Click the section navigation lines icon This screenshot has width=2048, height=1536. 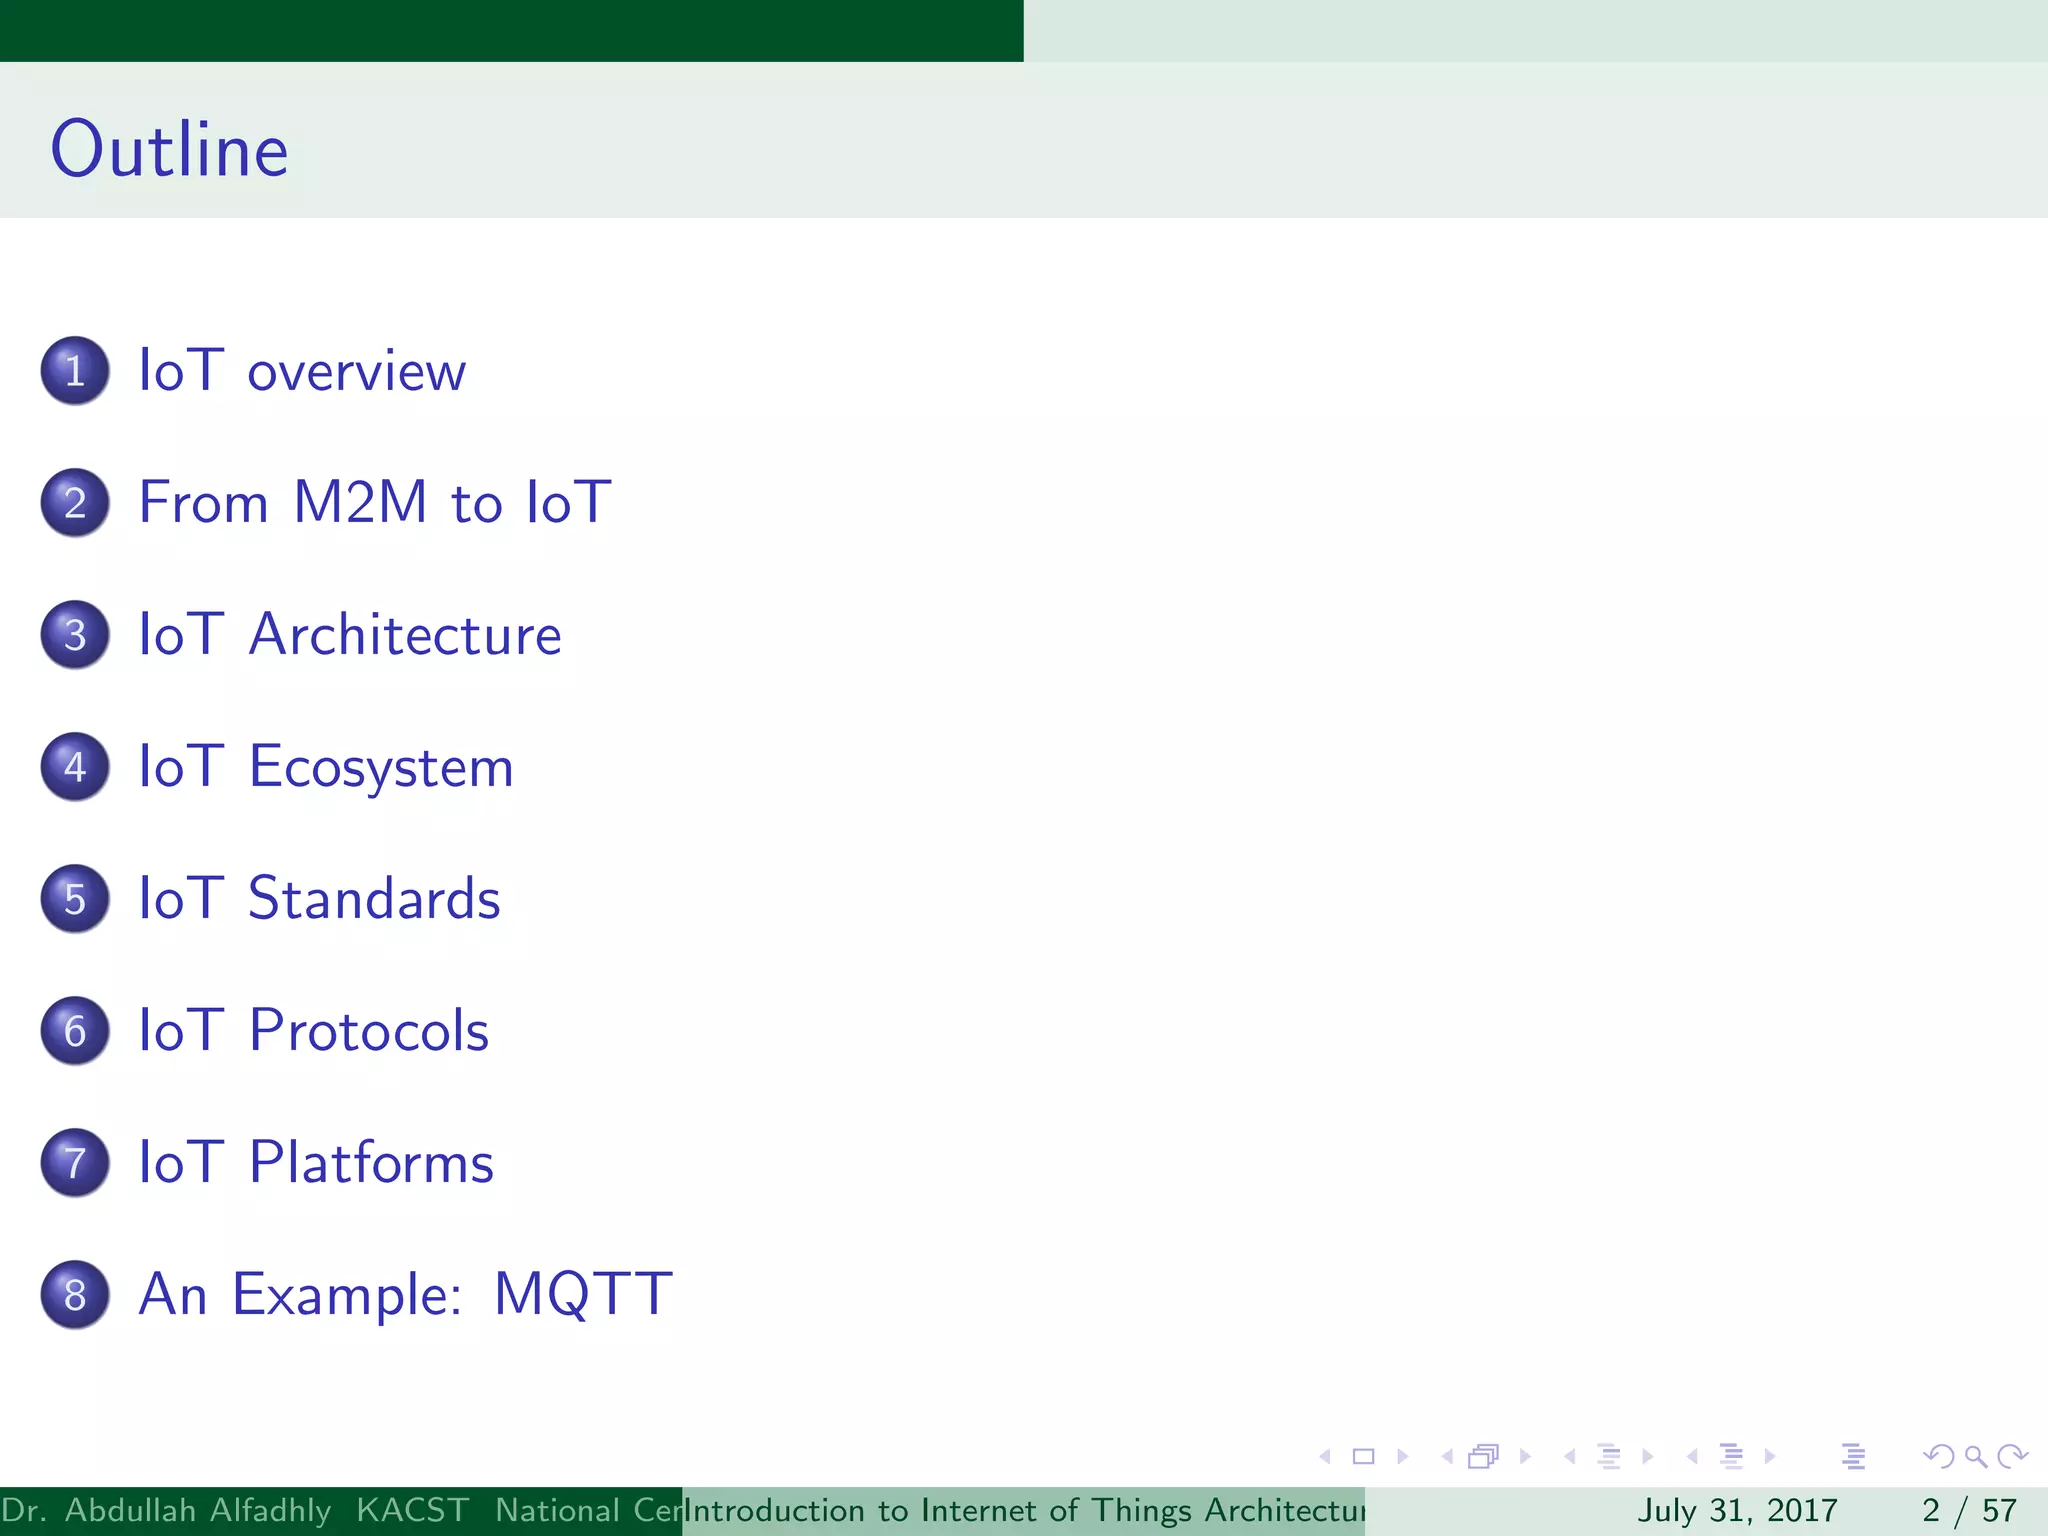tap(1731, 1457)
